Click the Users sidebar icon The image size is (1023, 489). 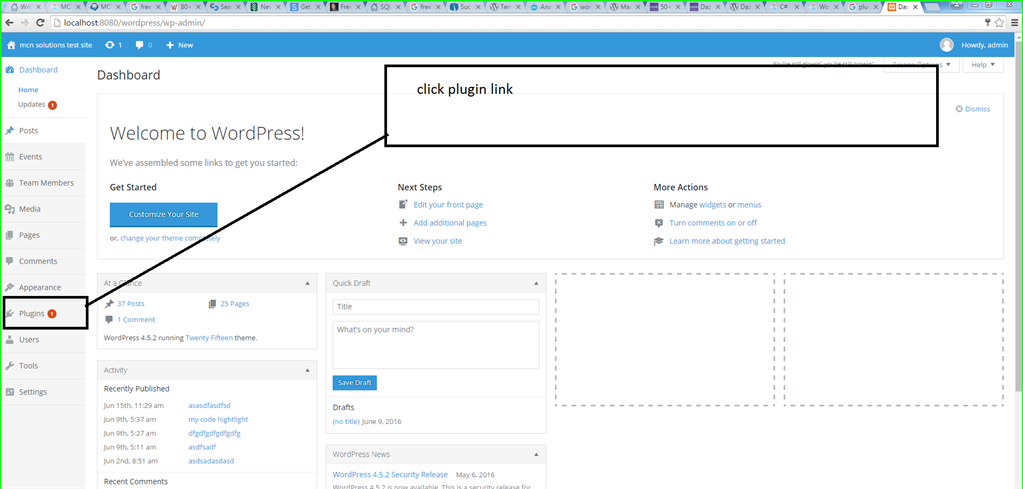(x=10, y=340)
